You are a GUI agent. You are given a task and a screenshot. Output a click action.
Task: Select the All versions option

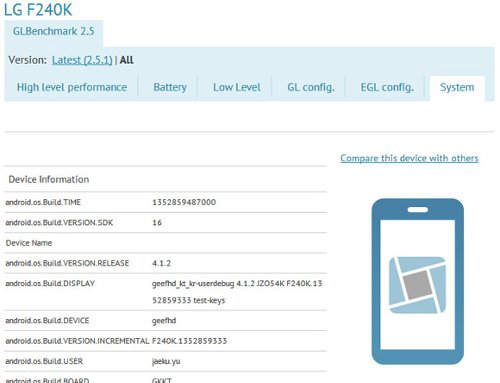pyautogui.click(x=126, y=60)
